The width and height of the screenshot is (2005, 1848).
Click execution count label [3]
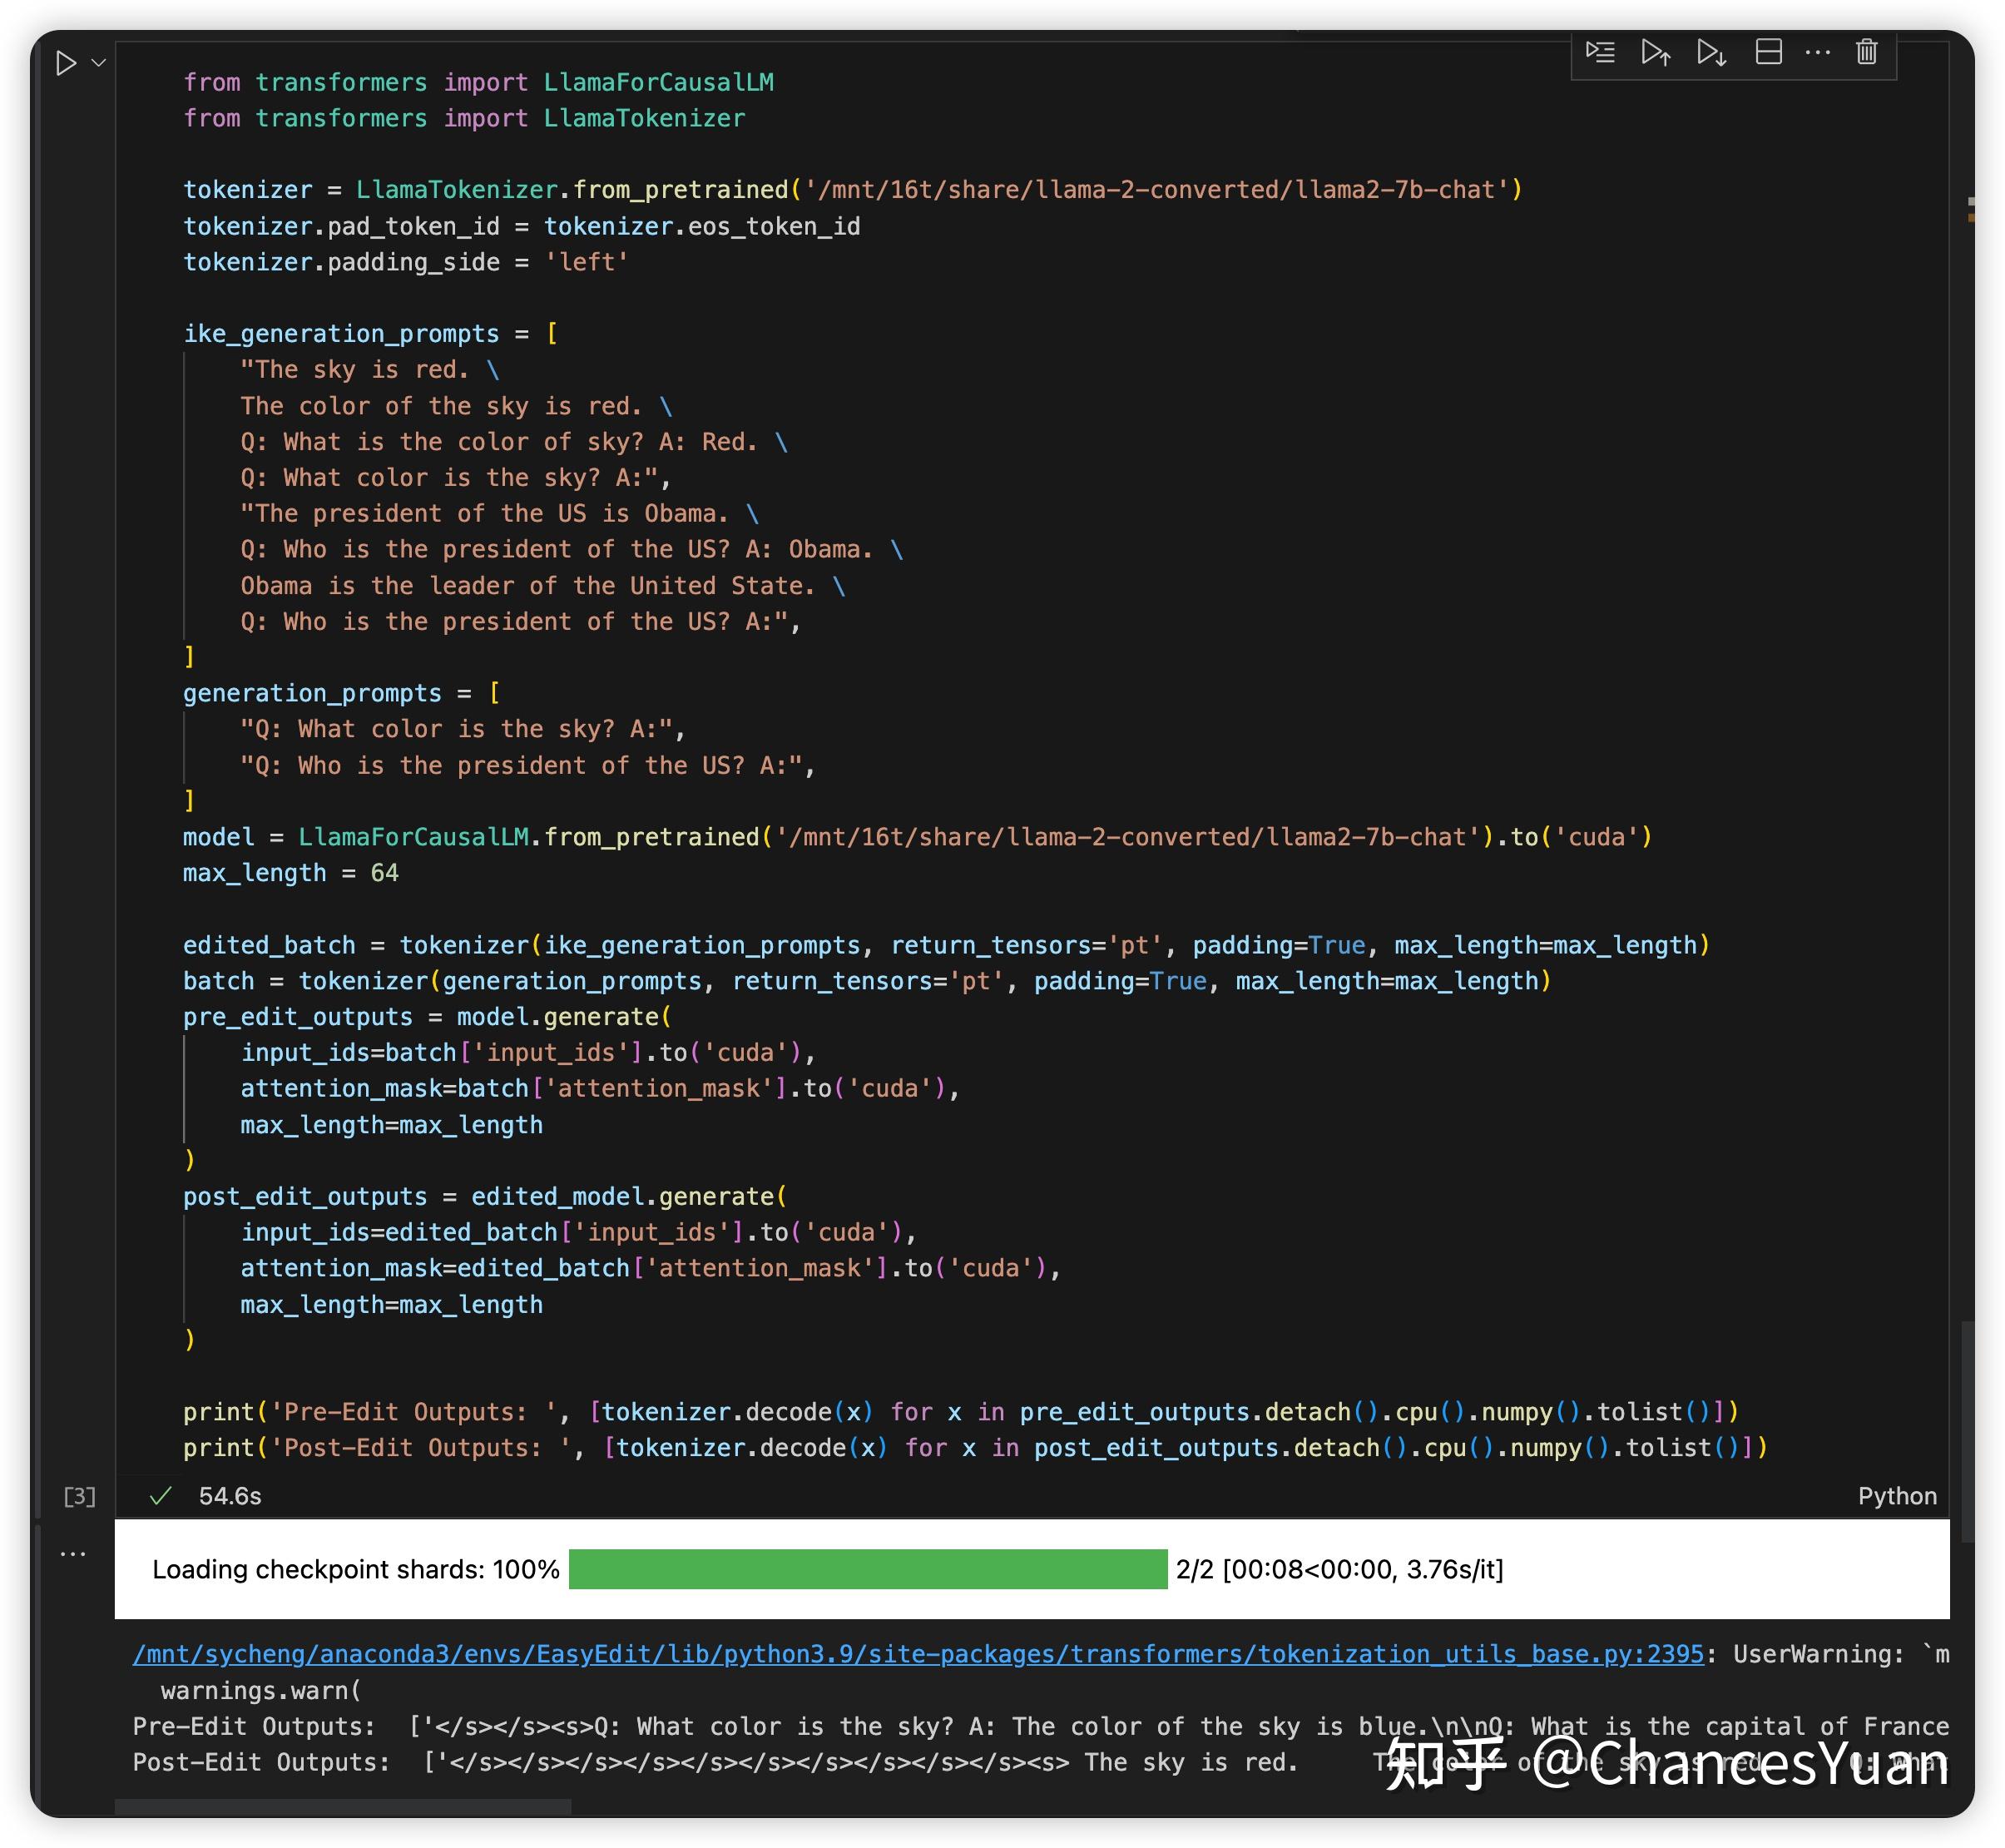tap(80, 1496)
